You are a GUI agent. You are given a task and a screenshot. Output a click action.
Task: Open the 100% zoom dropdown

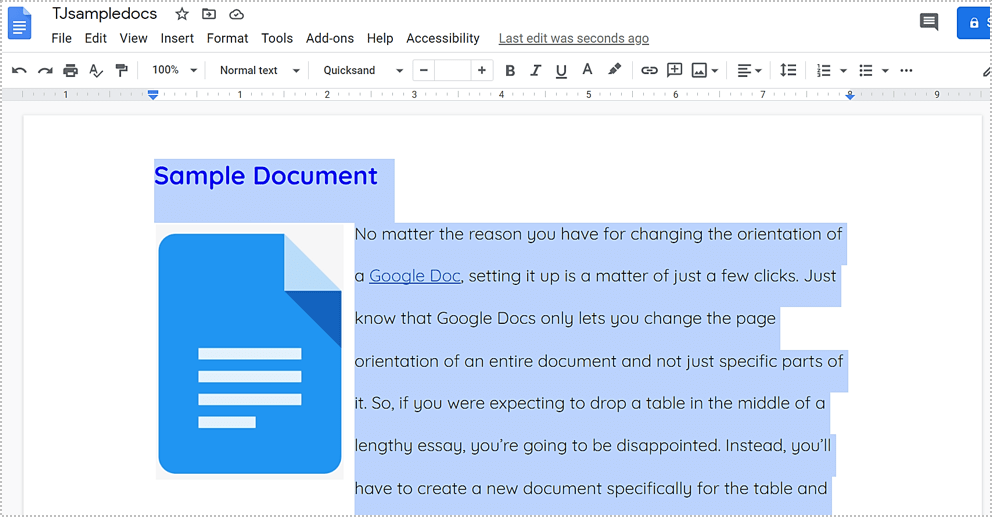click(x=174, y=70)
